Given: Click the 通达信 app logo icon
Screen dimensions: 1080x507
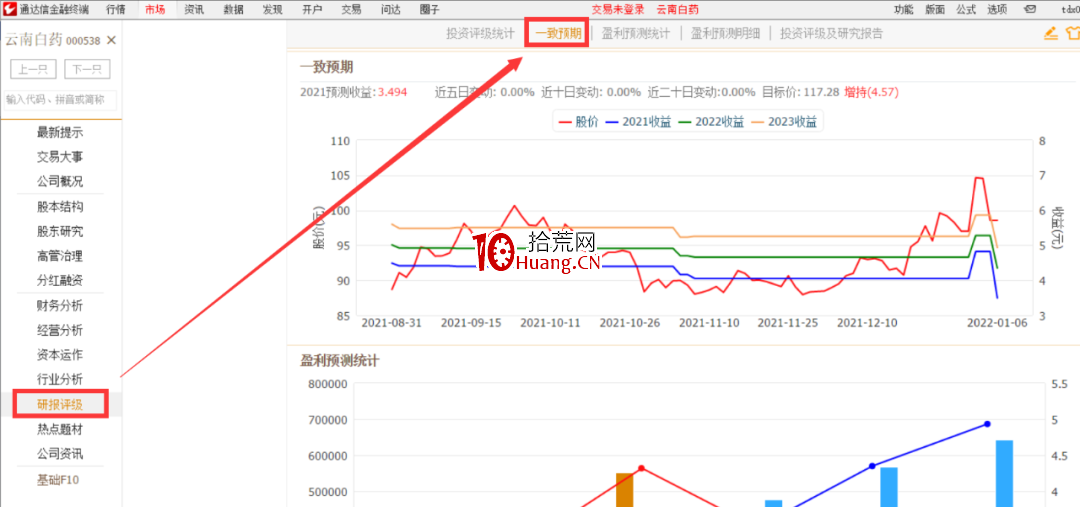Looking at the screenshot, I should (x=10, y=10).
